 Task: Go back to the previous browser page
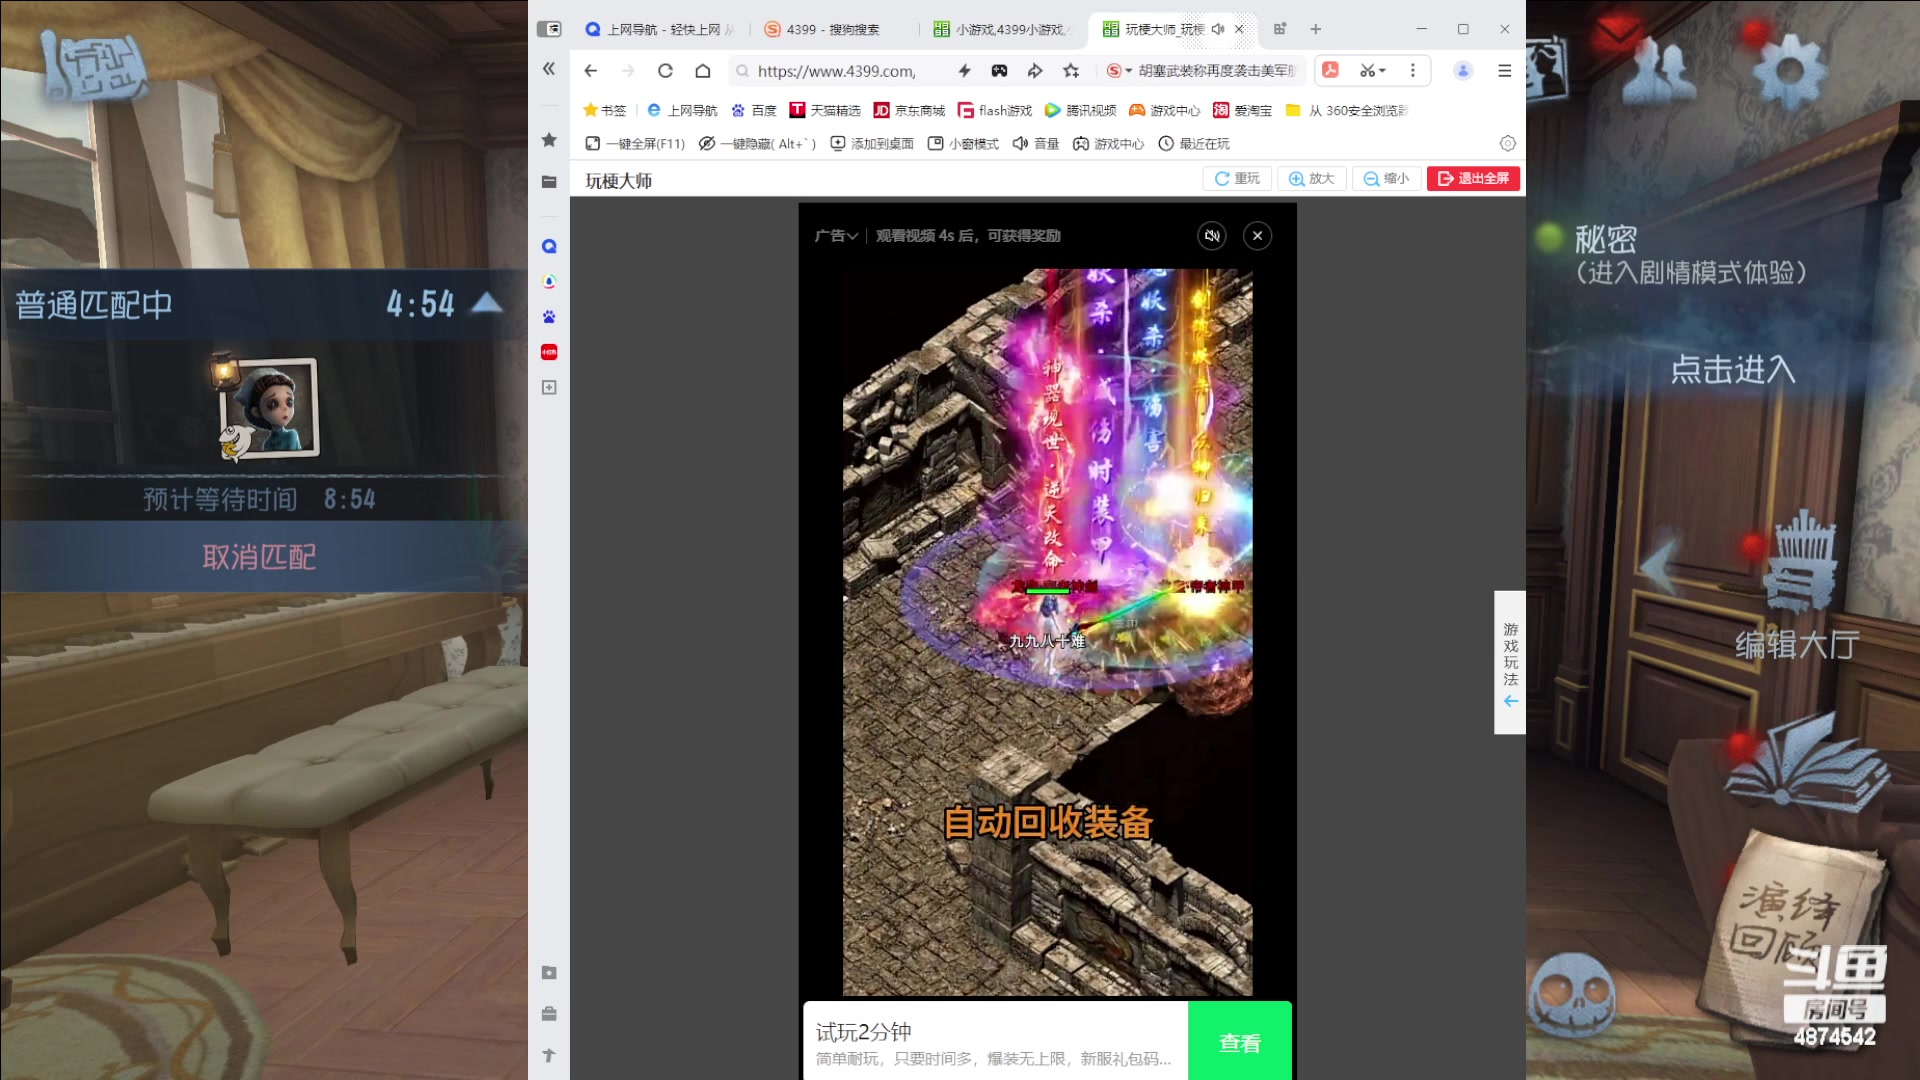[x=591, y=71]
